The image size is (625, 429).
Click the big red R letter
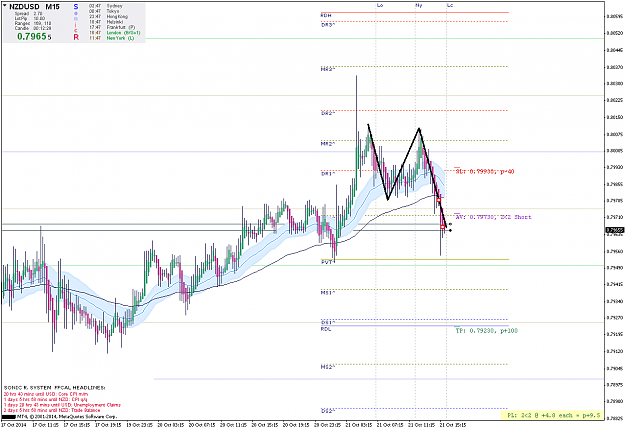tap(76, 37)
